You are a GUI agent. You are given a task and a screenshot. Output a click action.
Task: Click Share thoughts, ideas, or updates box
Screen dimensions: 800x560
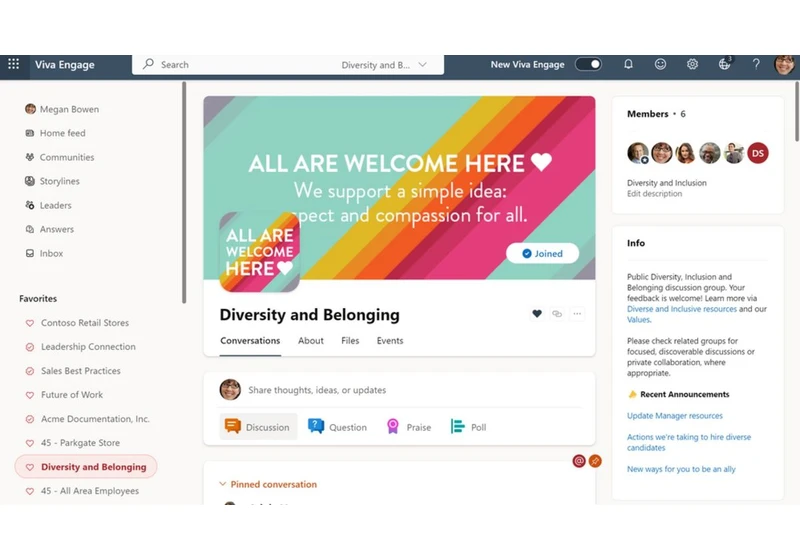[x=317, y=390]
